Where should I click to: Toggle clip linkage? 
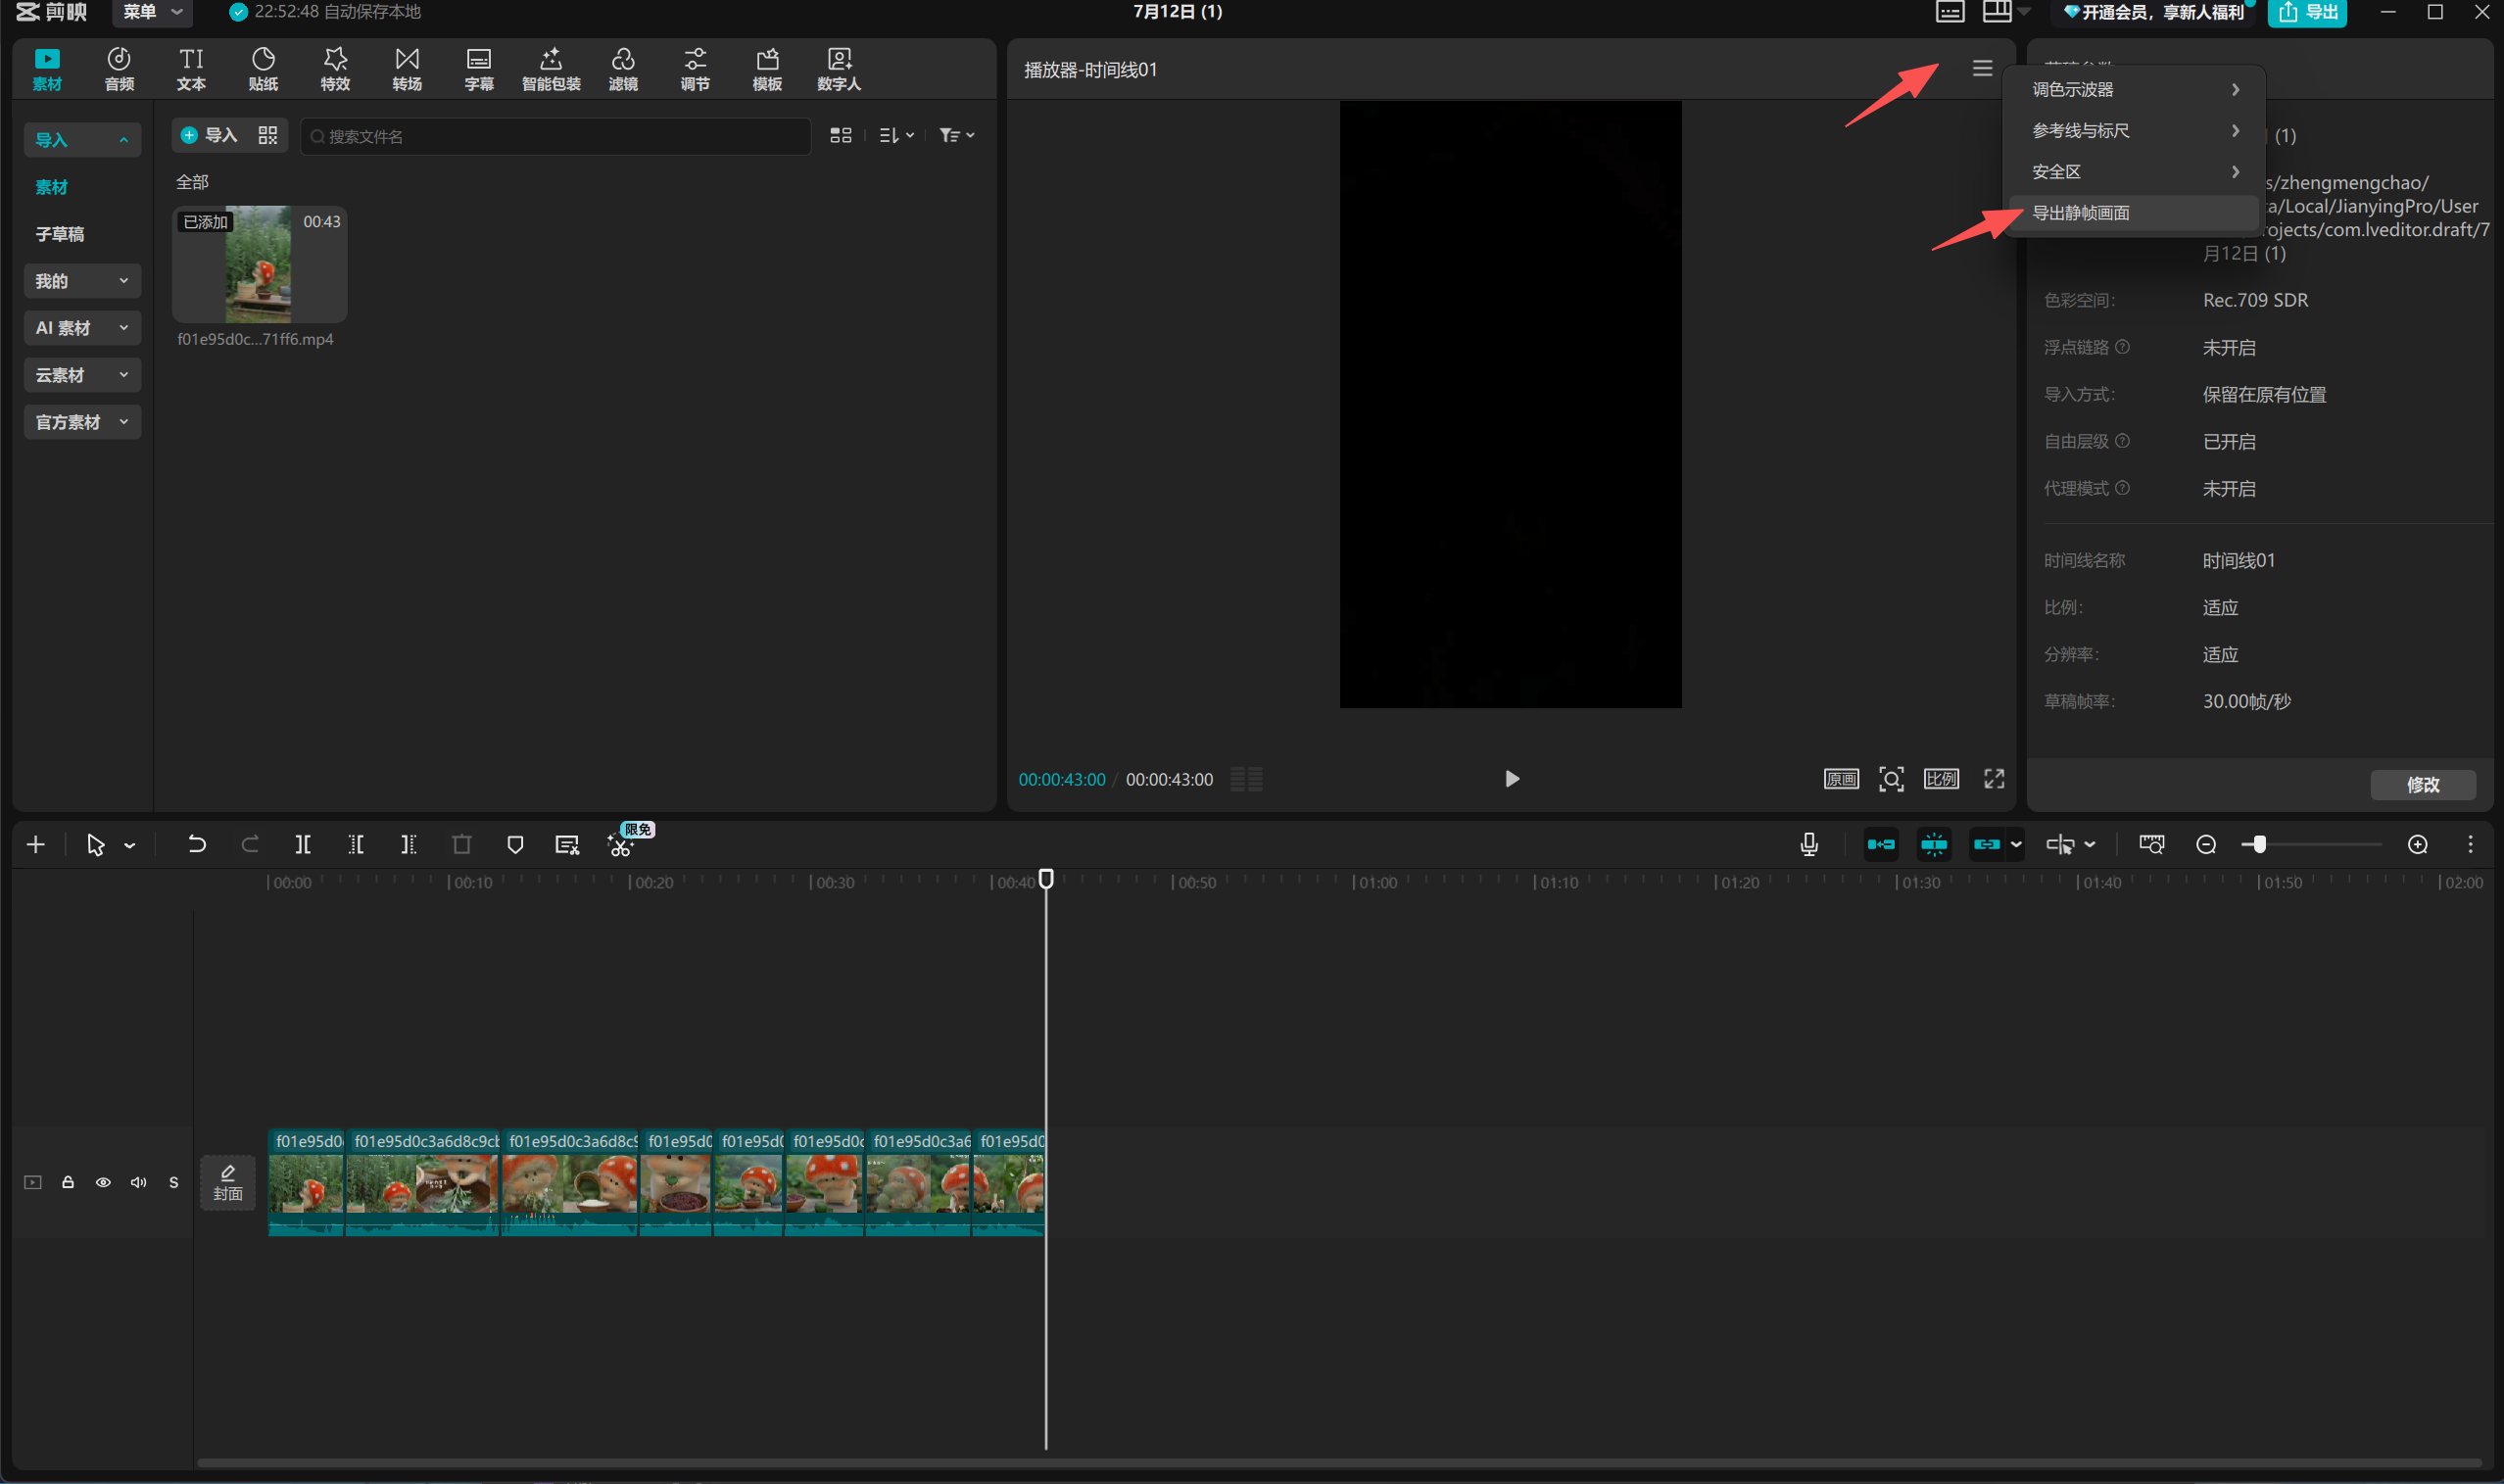pos(1987,845)
